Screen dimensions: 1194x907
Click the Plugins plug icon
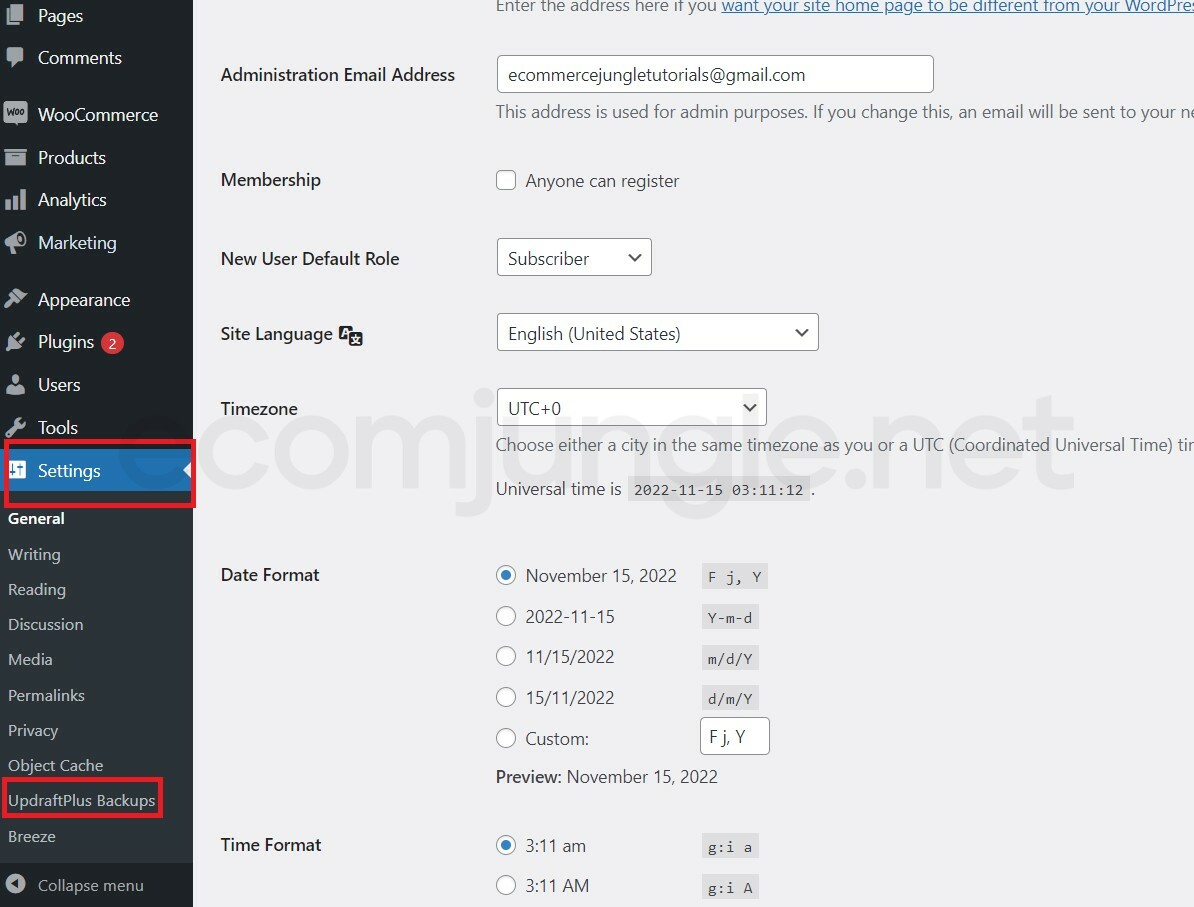[15, 342]
